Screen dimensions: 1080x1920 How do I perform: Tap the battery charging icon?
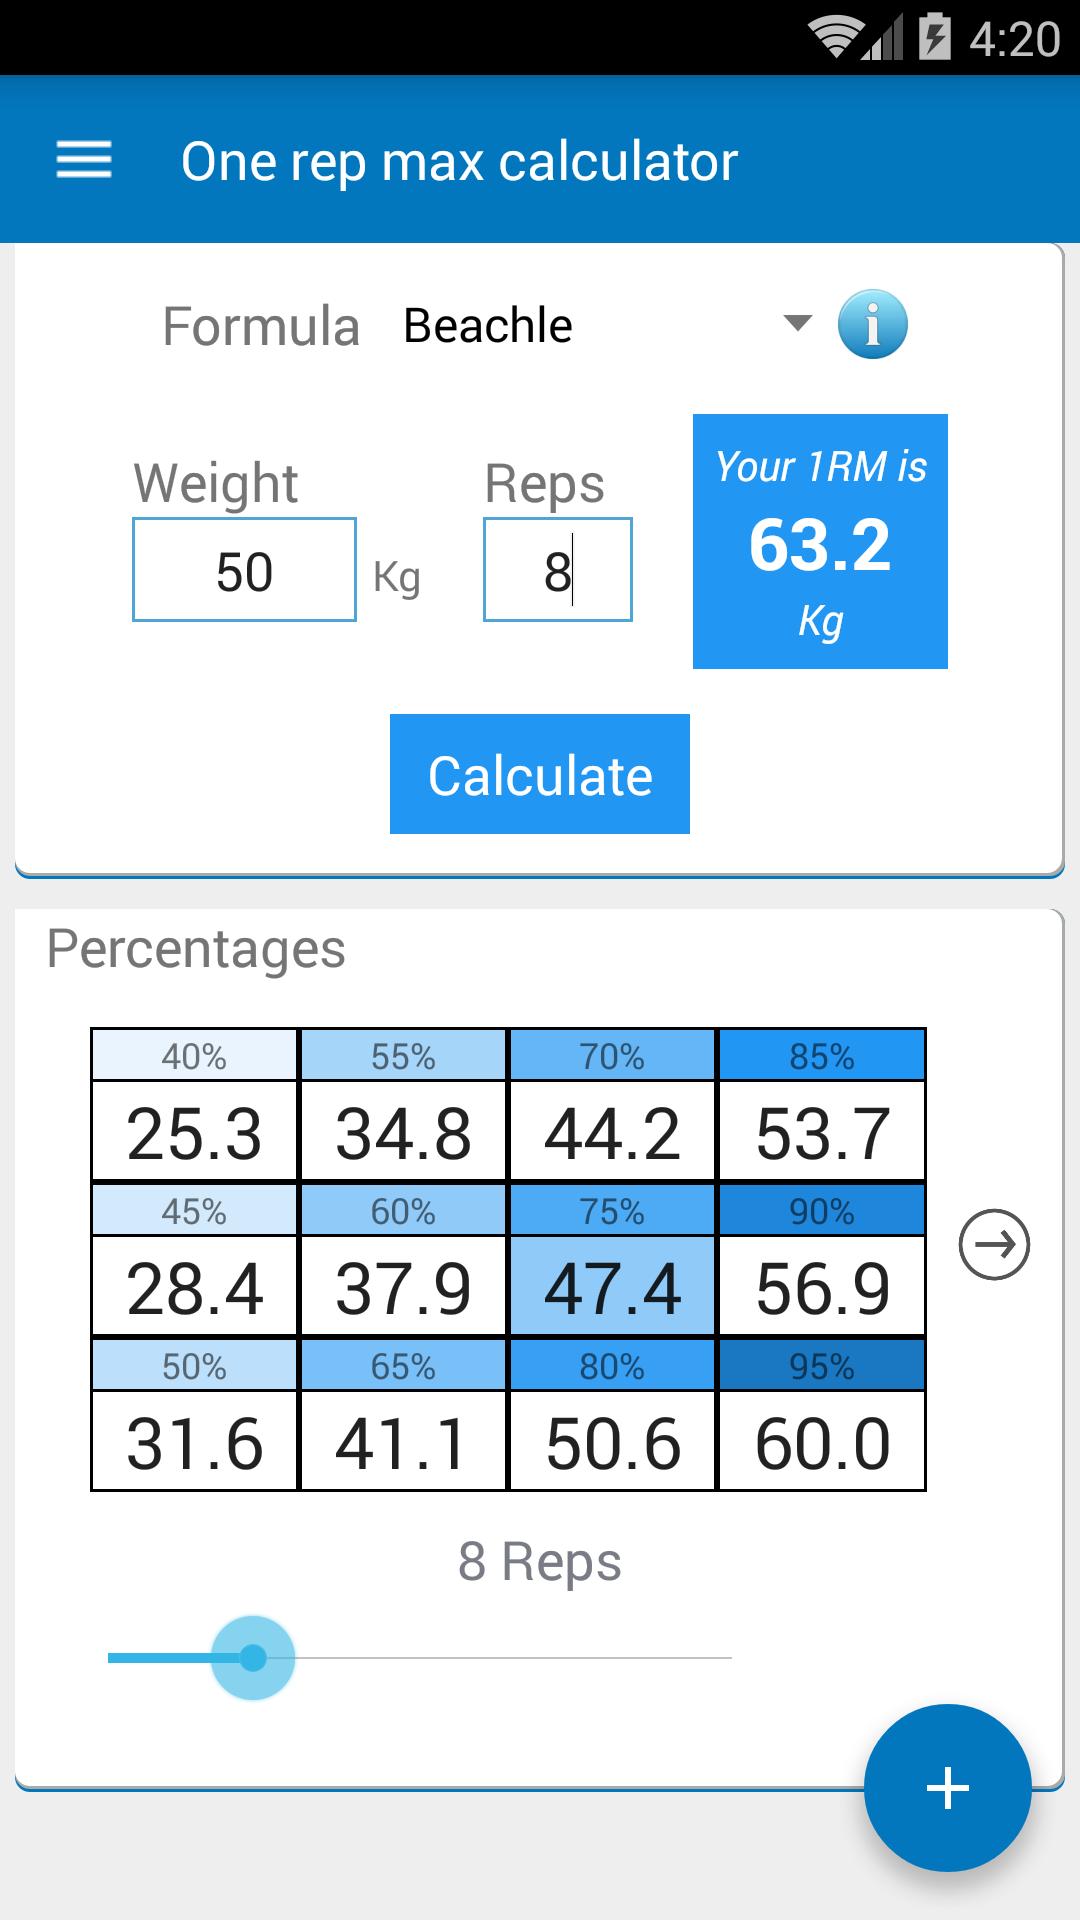click(934, 38)
